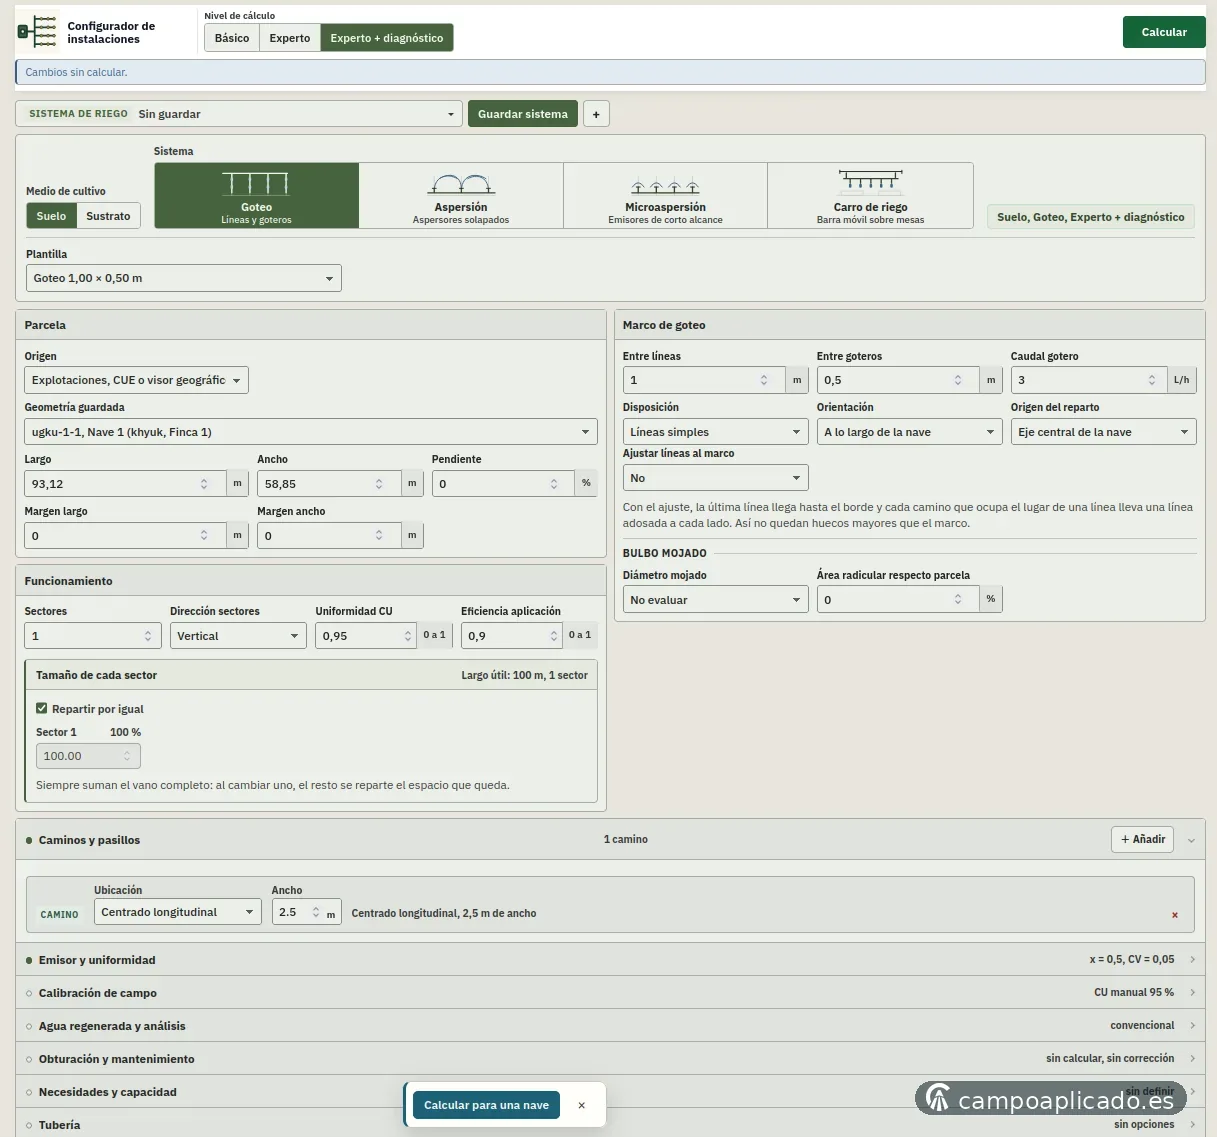This screenshot has height=1137, width=1217.
Task: Open the Sistema de riego dropdown
Action: 239,114
